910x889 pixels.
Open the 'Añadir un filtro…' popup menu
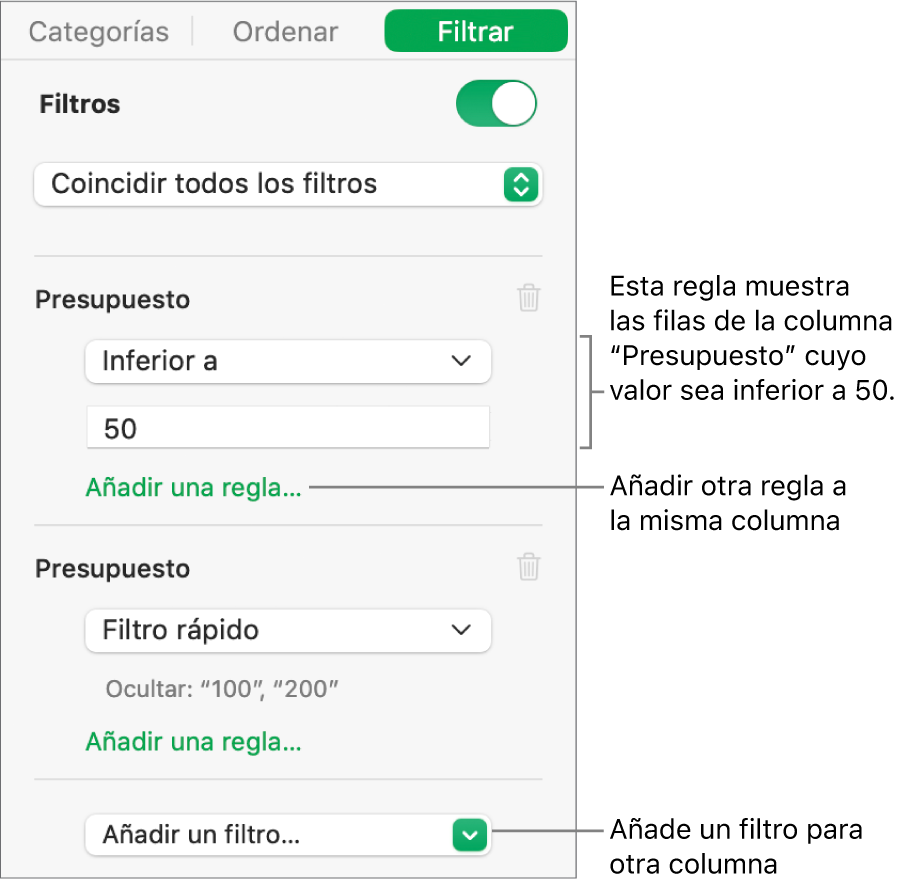coord(288,834)
